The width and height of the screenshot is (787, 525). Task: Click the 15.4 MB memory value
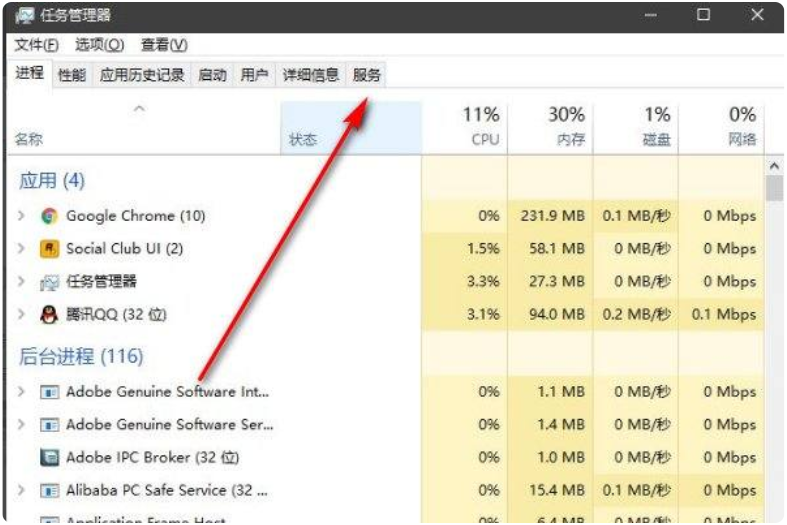point(557,490)
